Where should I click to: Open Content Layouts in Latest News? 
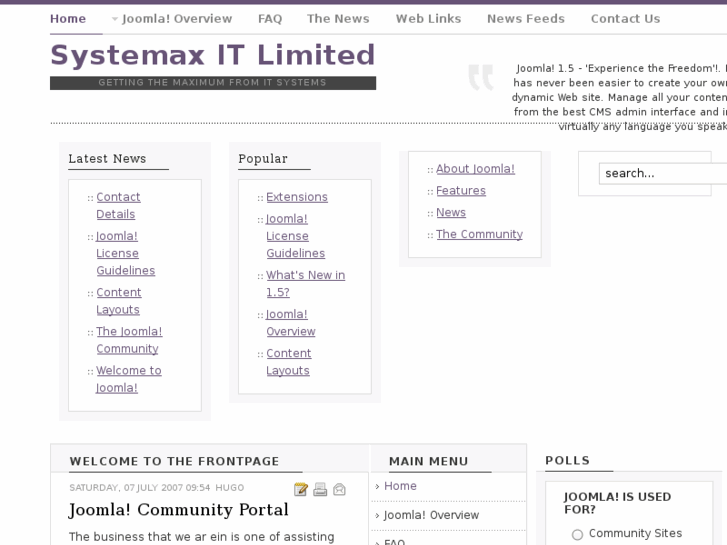coord(119,301)
